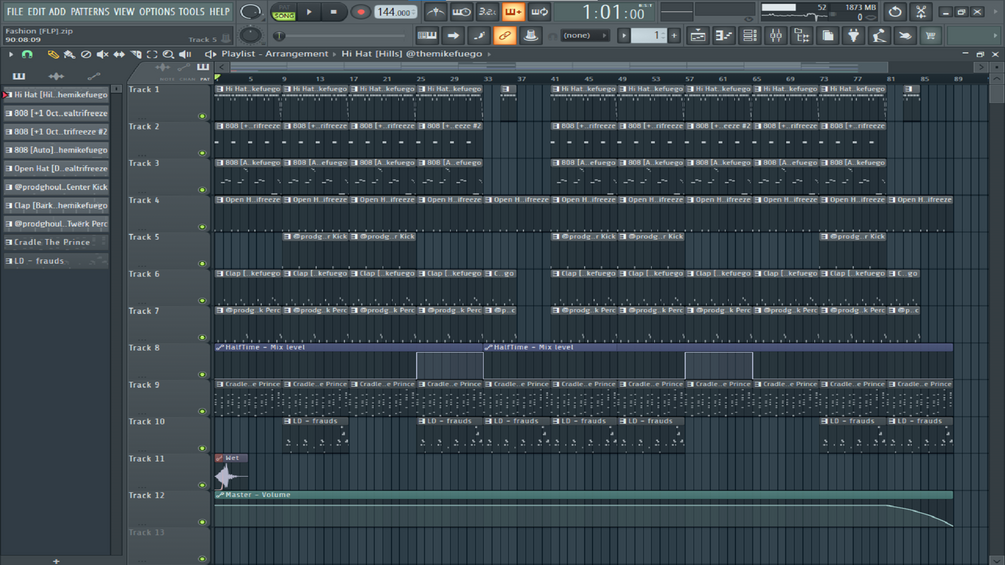Toggle loop recording icon
This screenshot has height=565, width=1005.
(x=539, y=12)
